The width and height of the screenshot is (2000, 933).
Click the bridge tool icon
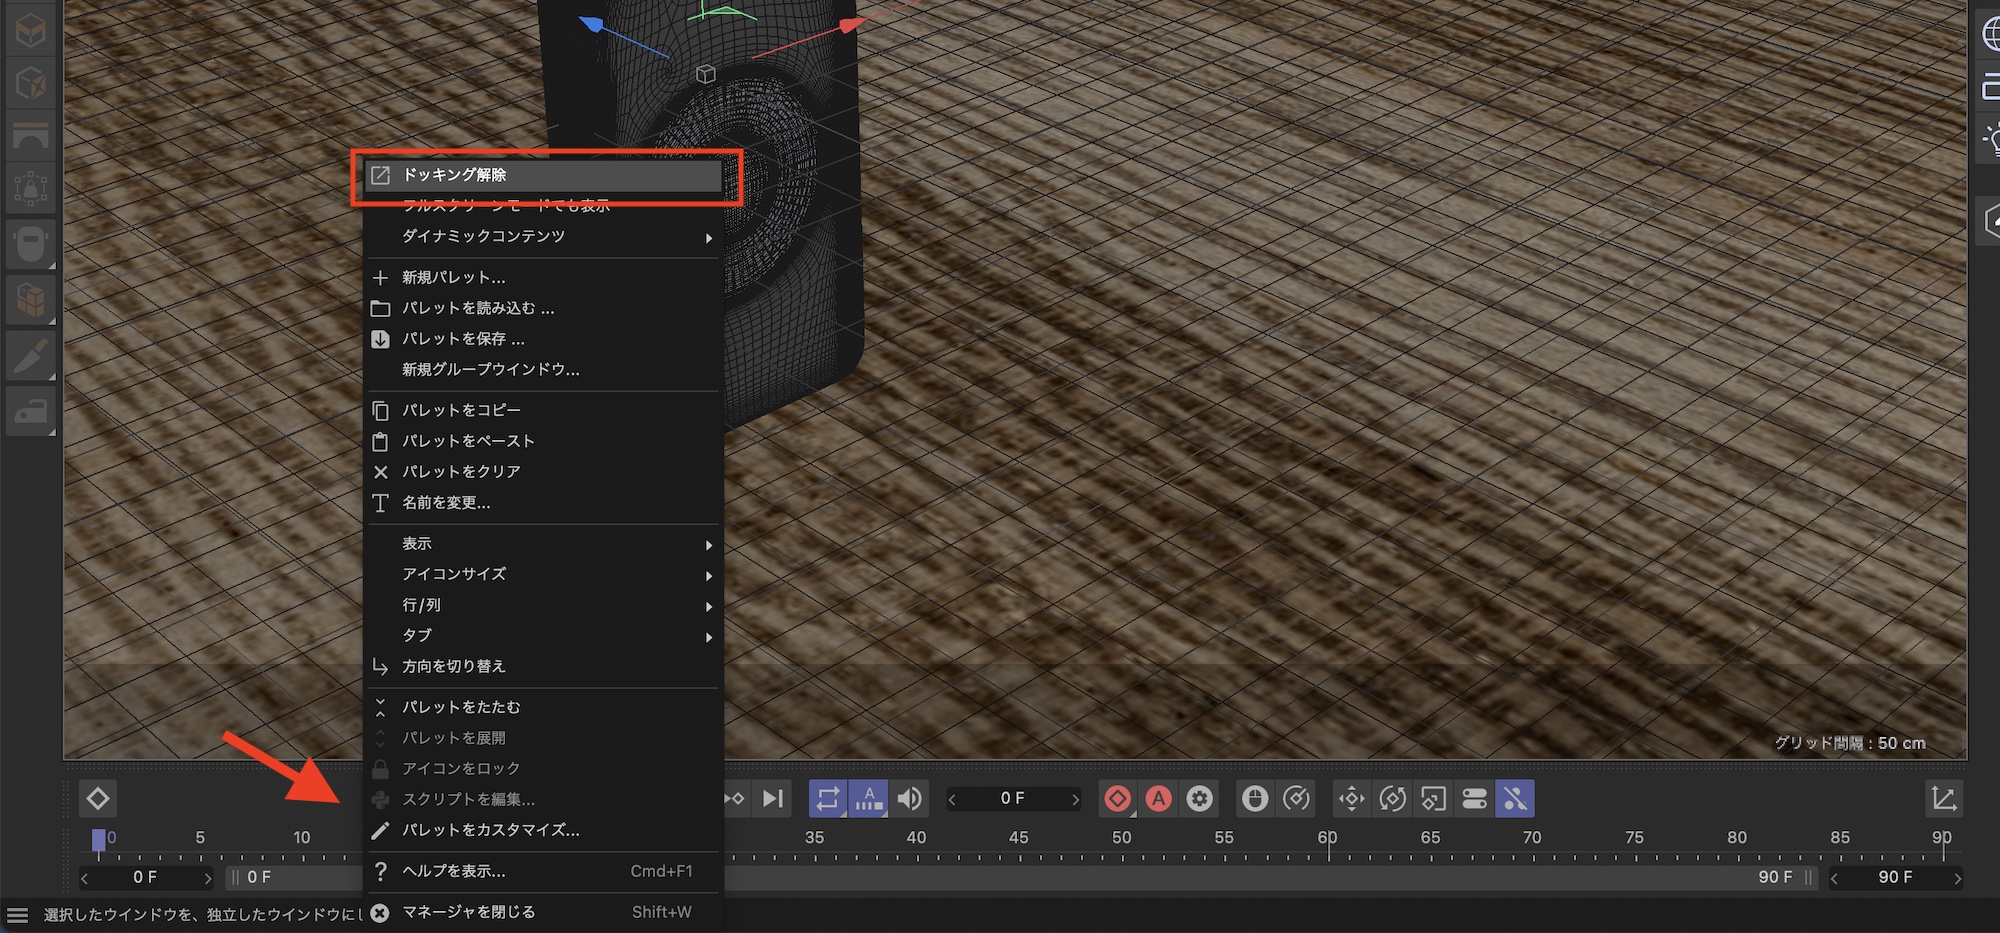point(30,136)
